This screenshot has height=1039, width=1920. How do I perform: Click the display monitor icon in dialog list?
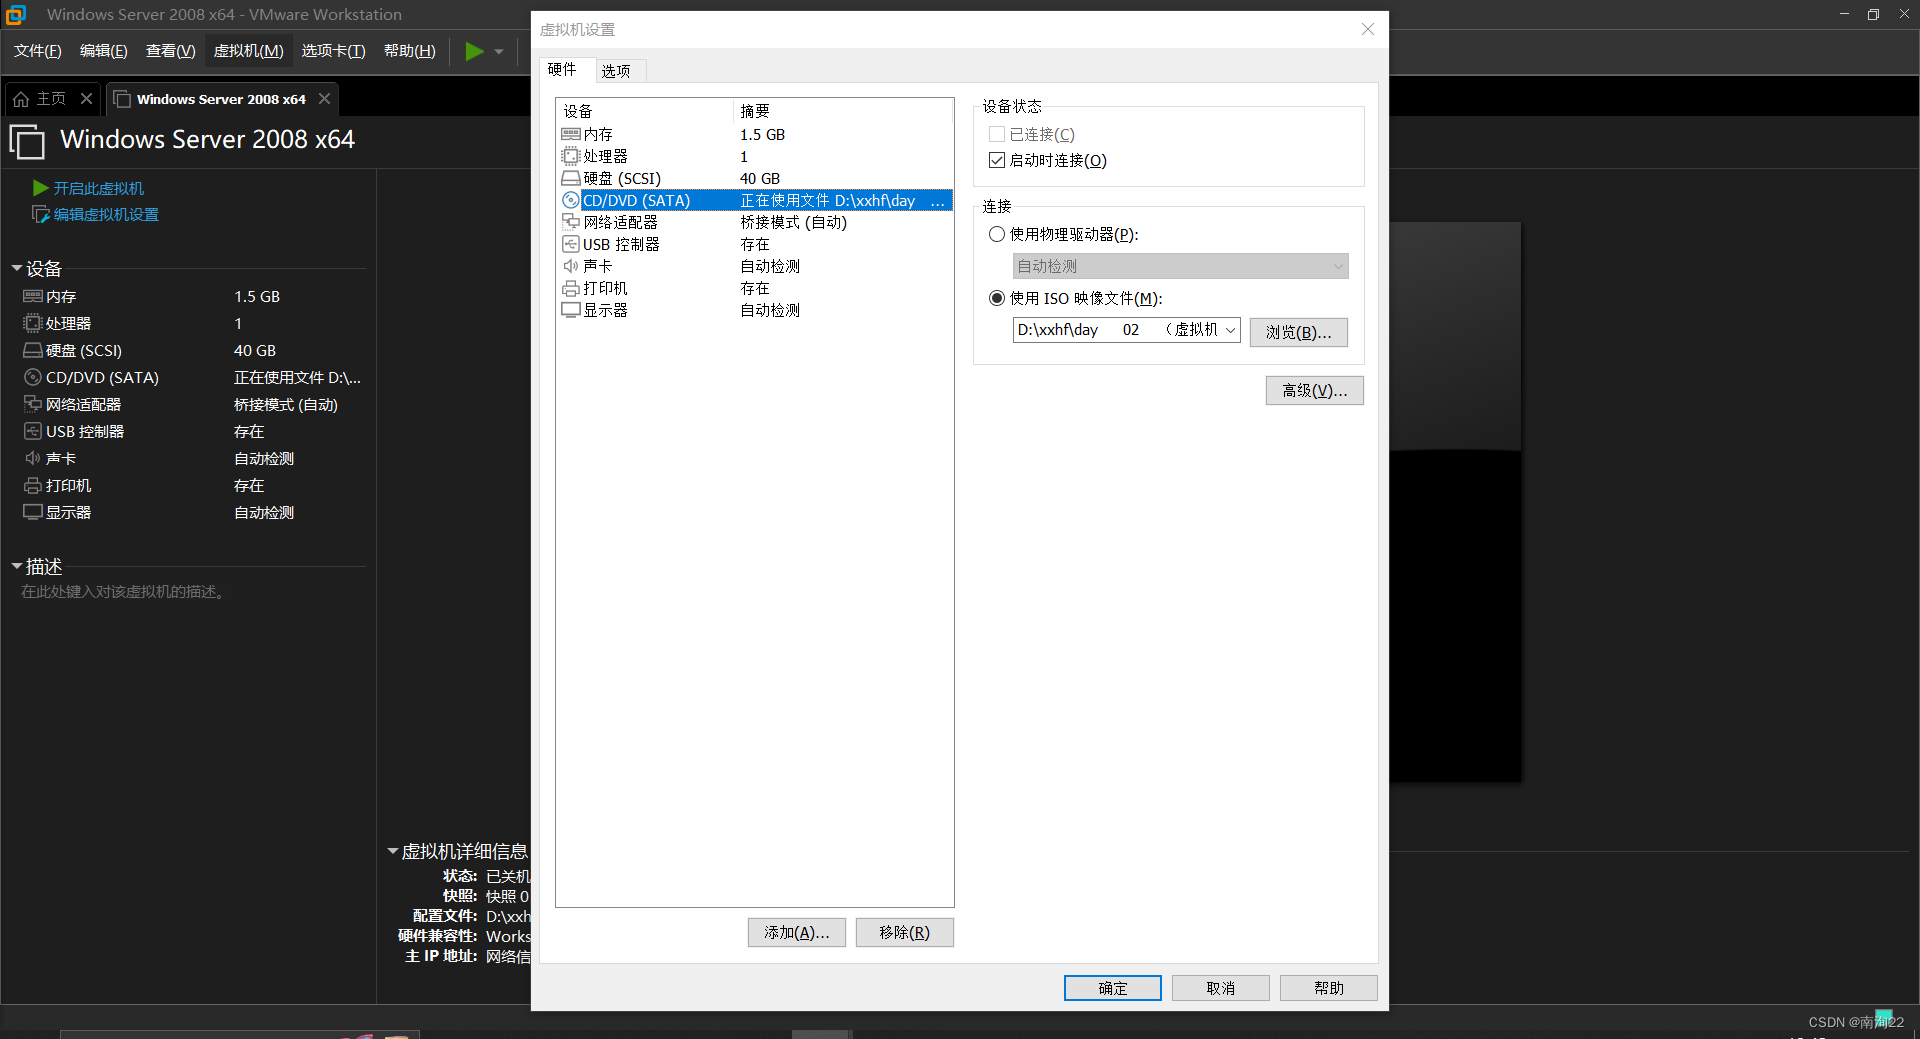pos(571,310)
